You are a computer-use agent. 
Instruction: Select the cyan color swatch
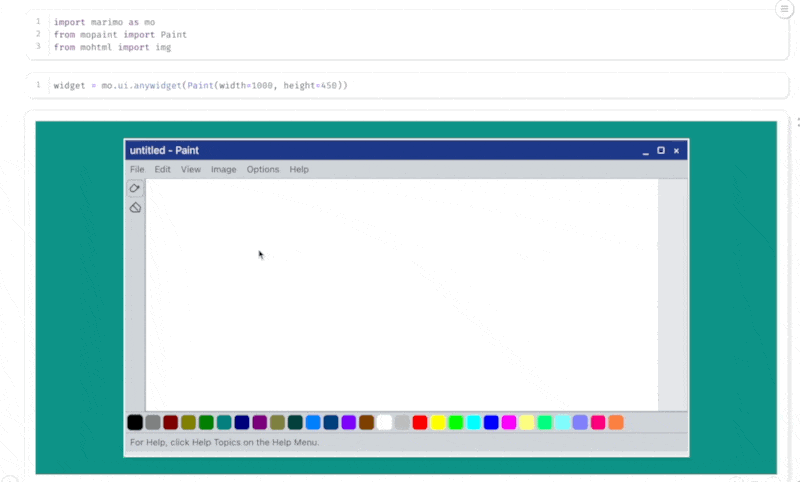[474, 423]
